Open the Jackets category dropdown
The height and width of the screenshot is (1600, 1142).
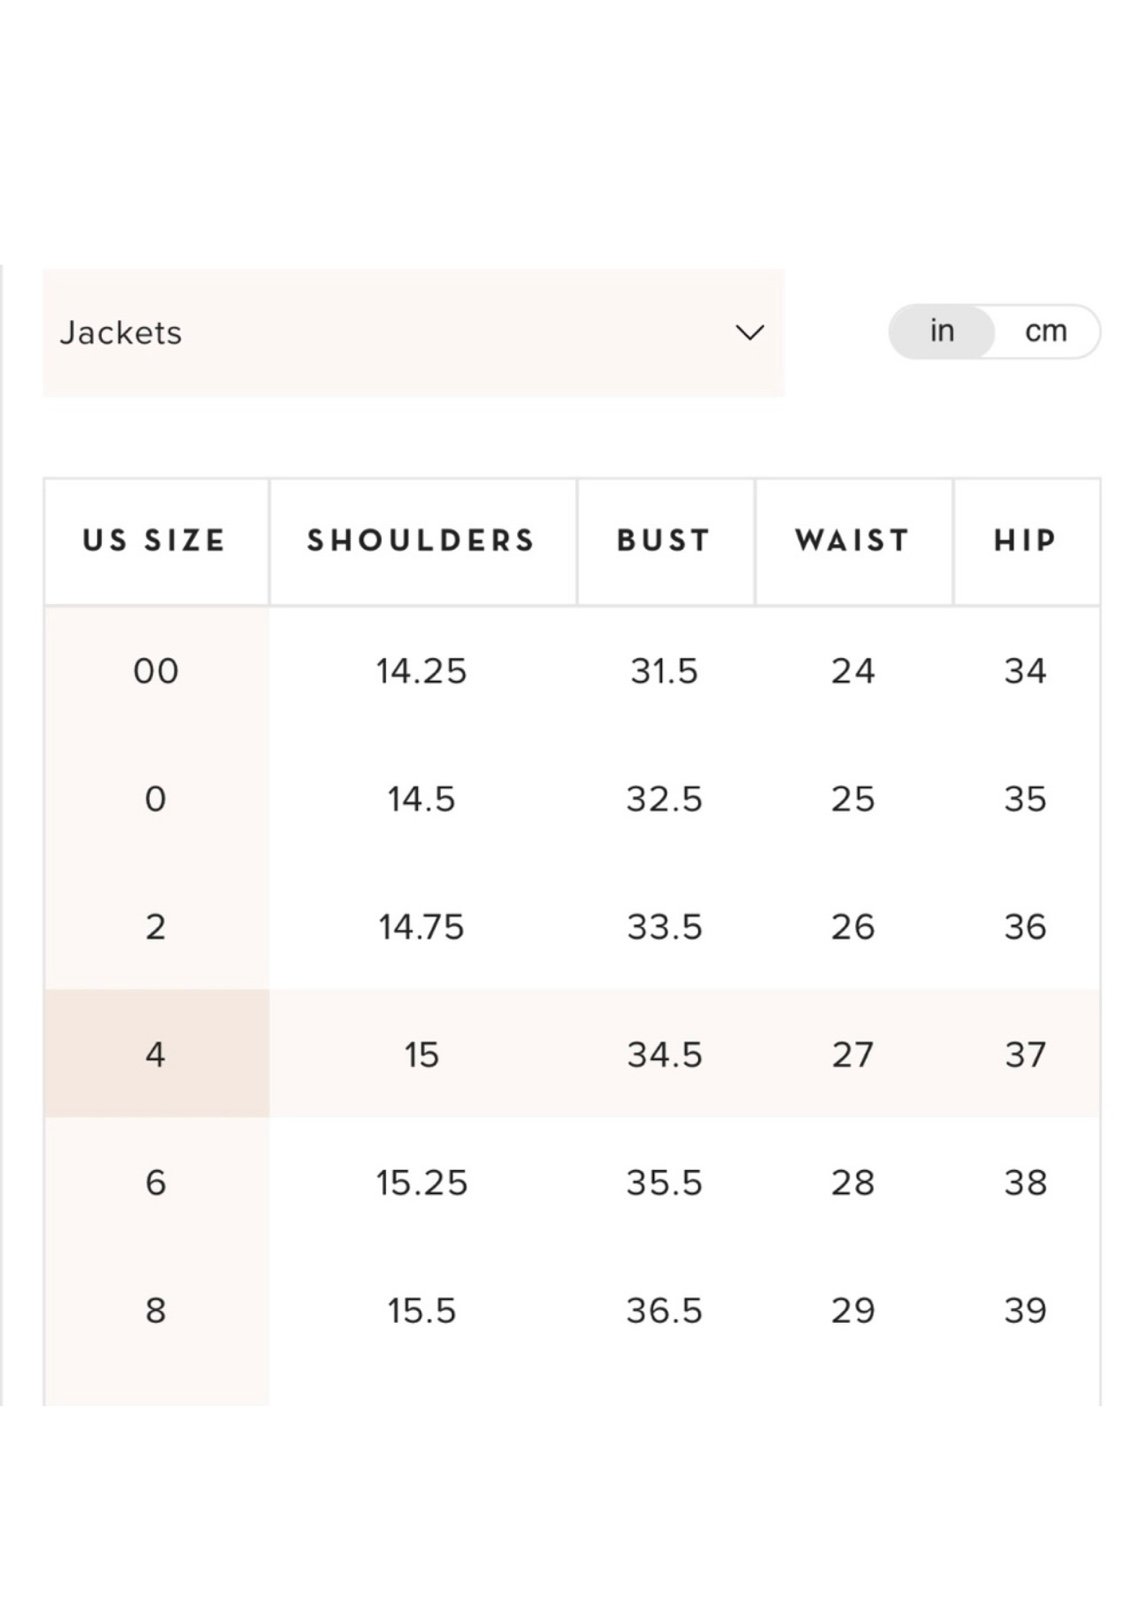coord(413,332)
